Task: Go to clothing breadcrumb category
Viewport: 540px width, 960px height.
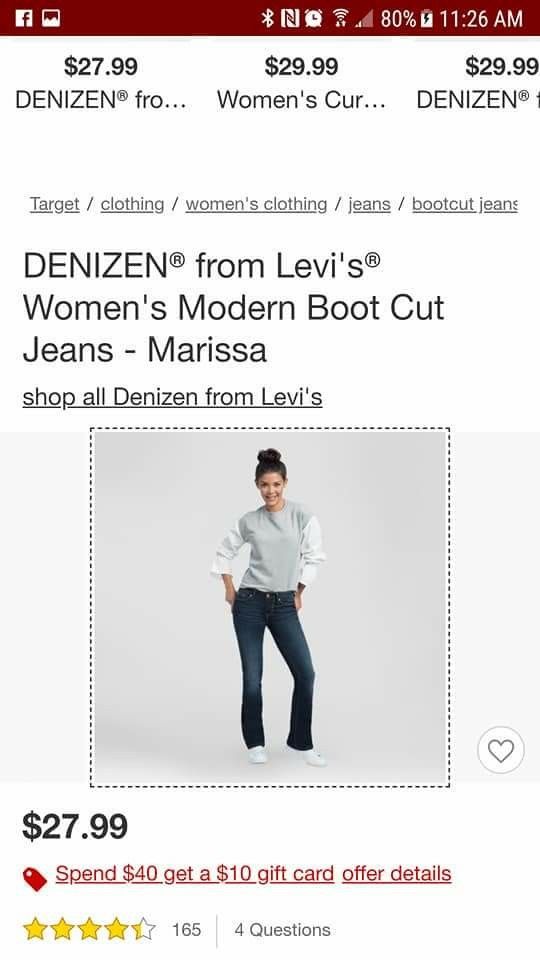Action: (132, 204)
